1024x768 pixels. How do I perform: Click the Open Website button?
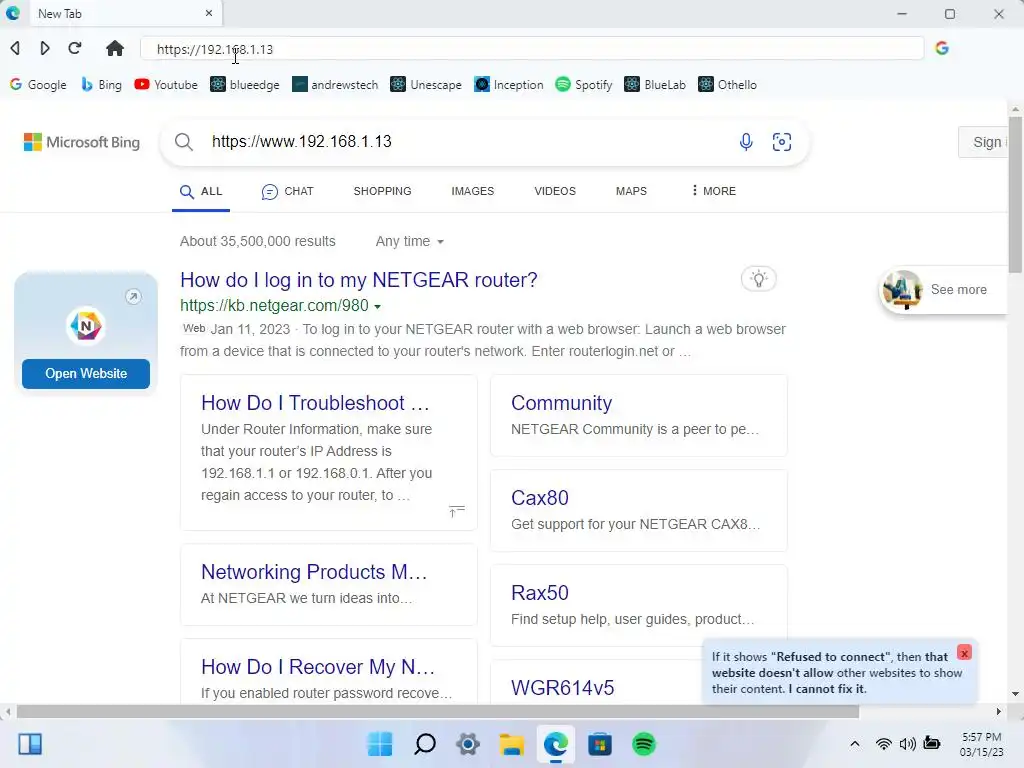[86, 374]
